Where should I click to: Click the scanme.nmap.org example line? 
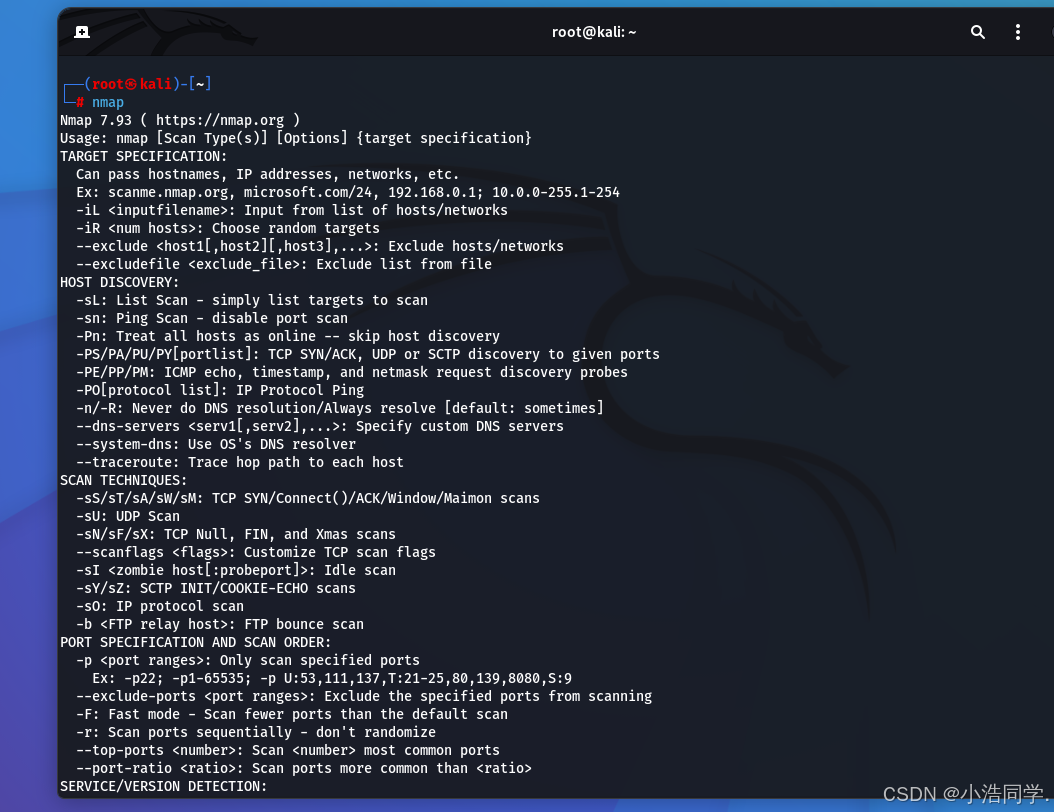click(348, 192)
